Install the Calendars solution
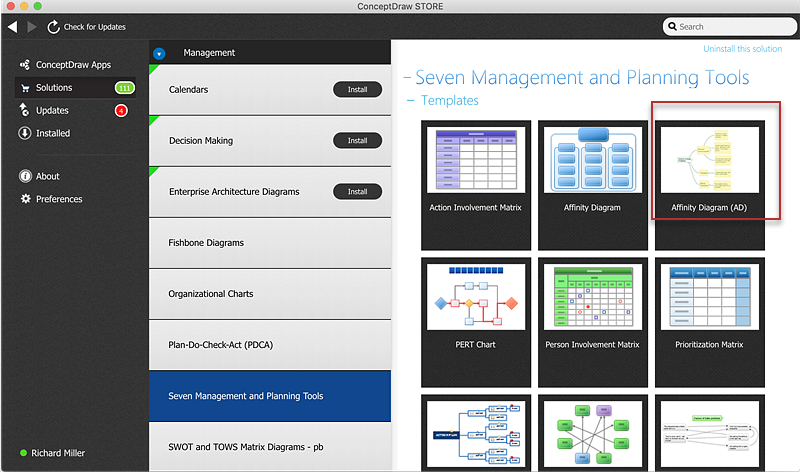The image size is (800, 472). tap(357, 89)
